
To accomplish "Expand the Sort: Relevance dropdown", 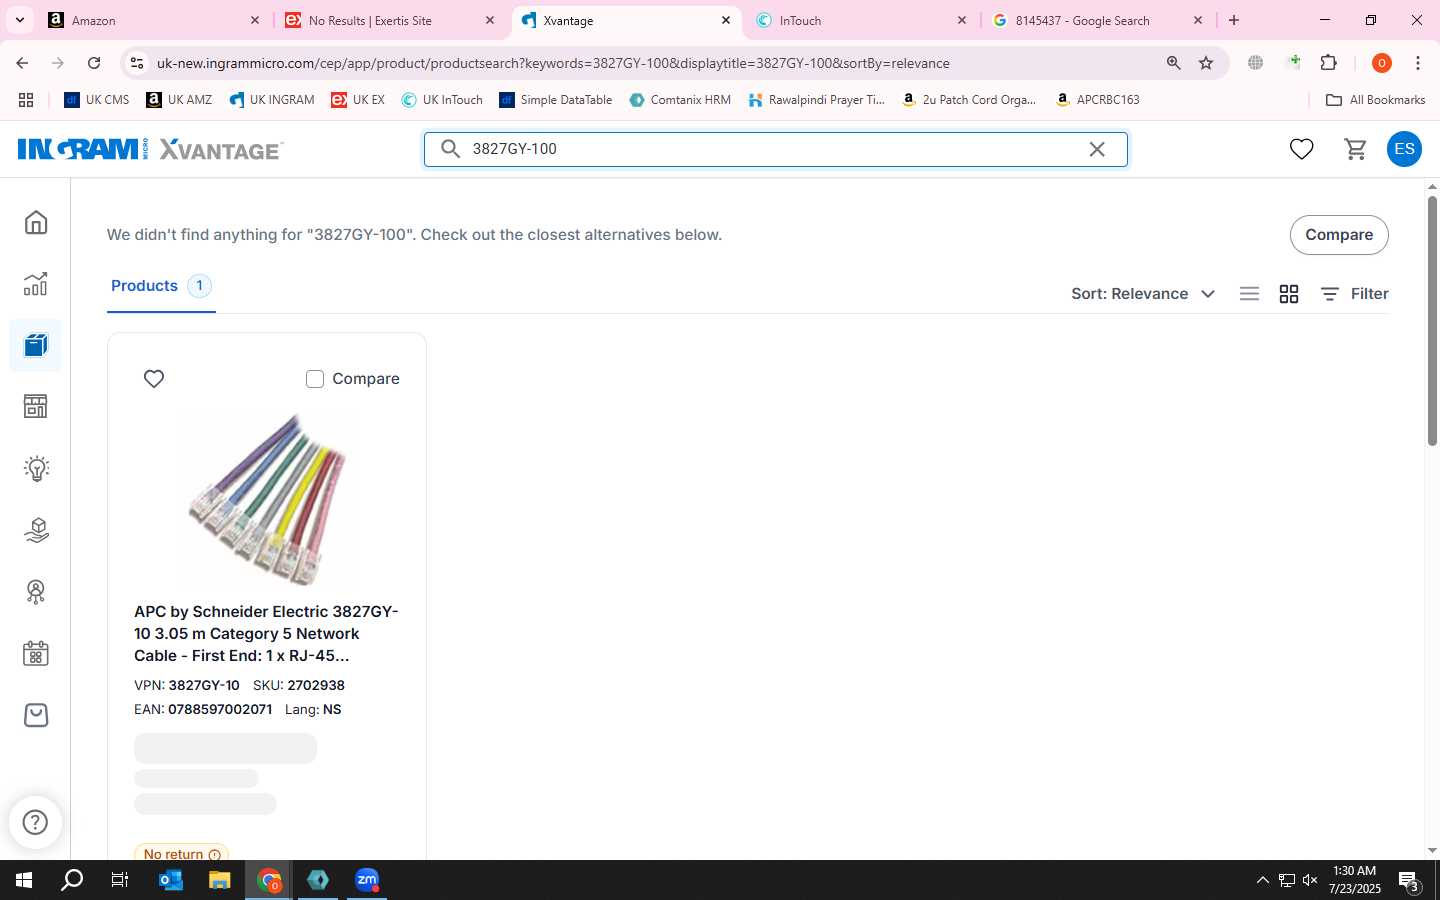I will click(x=1143, y=294).
